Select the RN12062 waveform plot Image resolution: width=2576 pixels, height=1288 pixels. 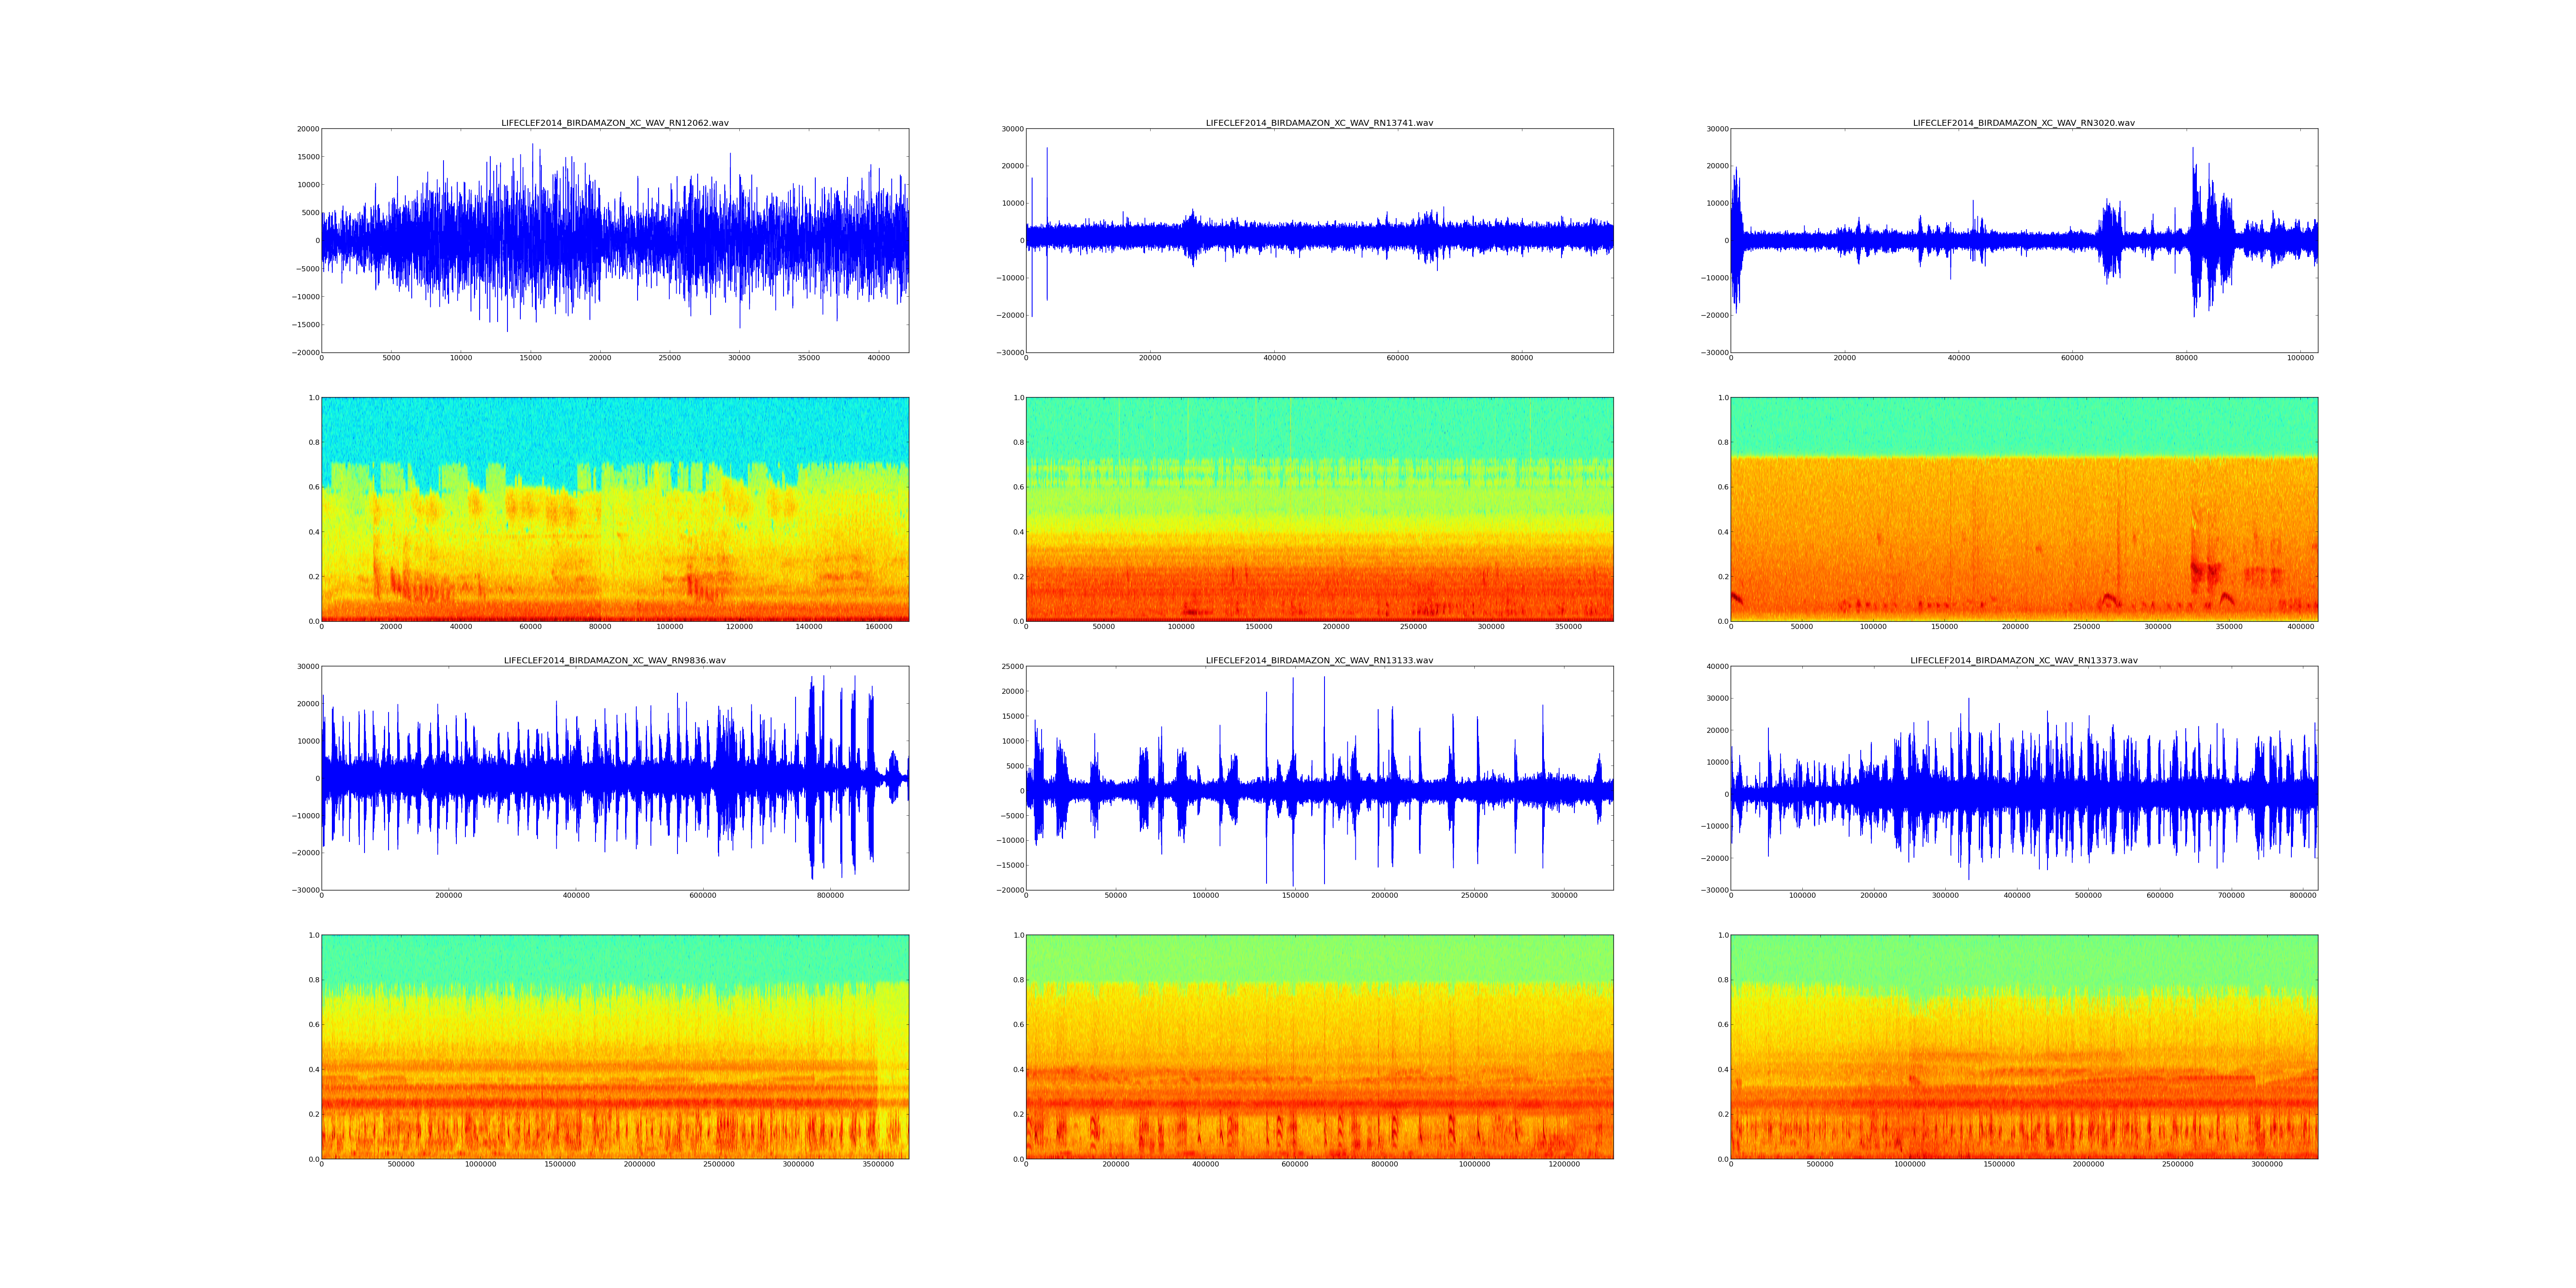pos(614,240)
